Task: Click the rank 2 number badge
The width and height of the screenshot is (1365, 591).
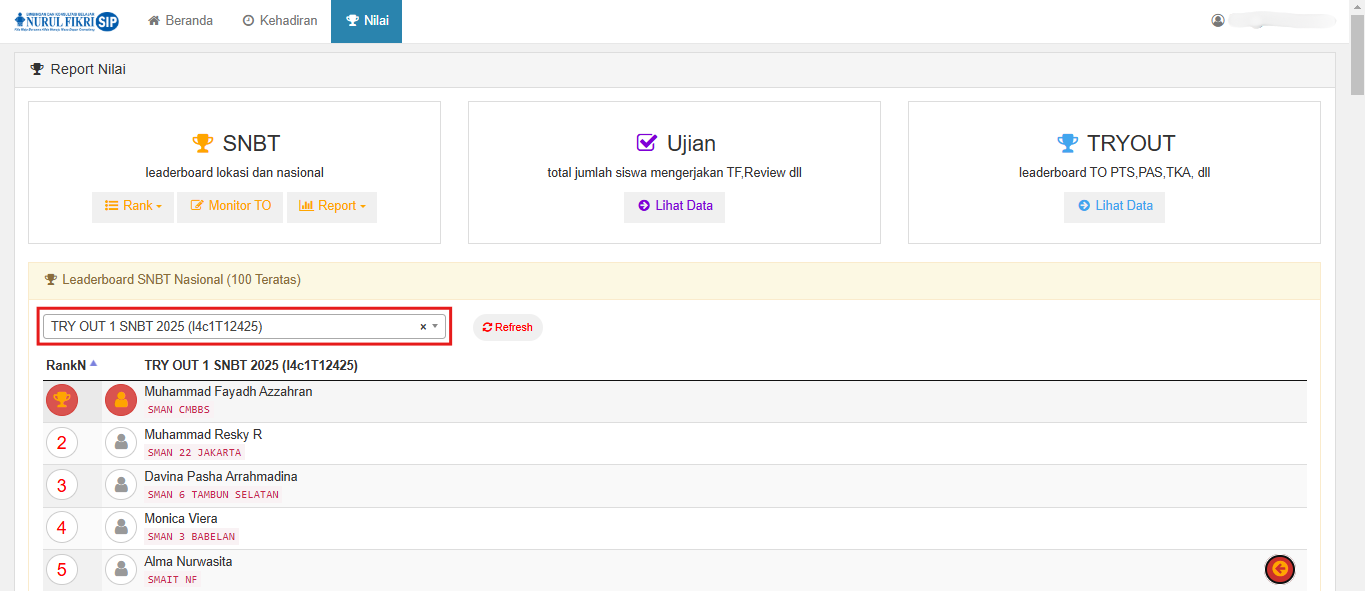Action: click(x=62, y=443)
